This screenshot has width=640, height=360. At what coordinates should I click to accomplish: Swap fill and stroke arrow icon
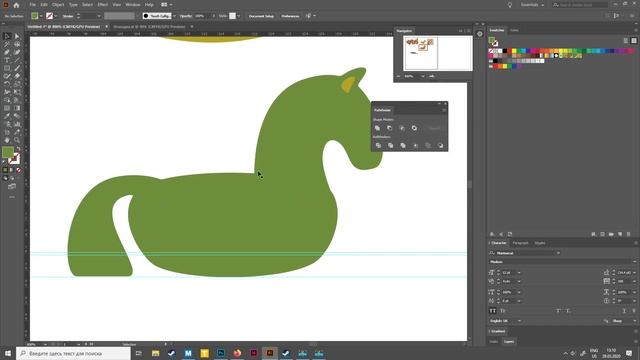(x=18, y=149)
